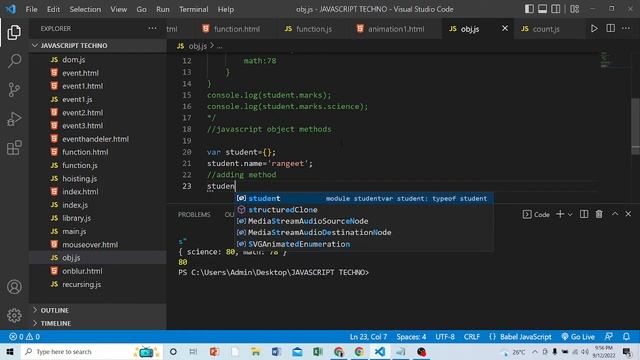The image size is (640, 360).
Task: Close the obj.js editor tab
Action: (x=505, y=29)
